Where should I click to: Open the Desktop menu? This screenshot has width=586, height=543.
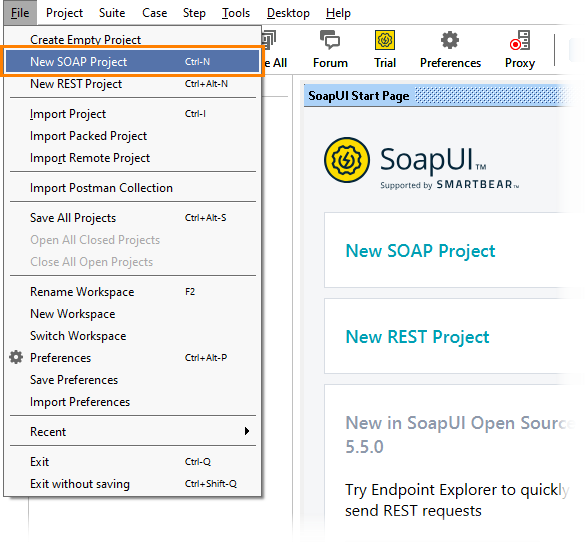click(x=288, y=13)
